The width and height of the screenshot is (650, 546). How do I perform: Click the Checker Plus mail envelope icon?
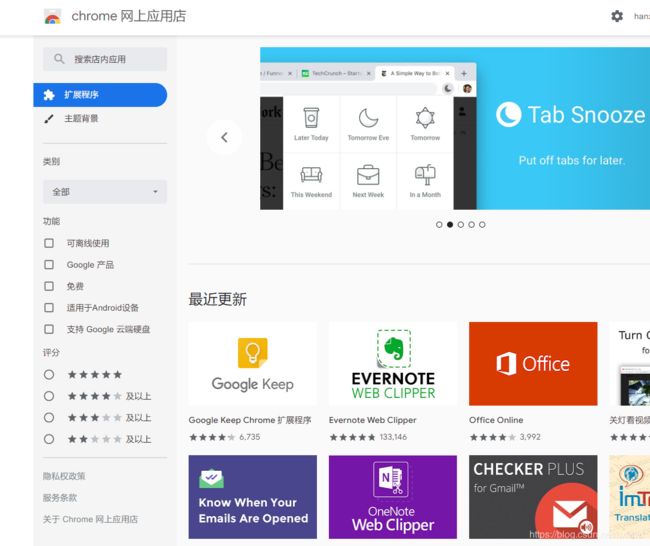click(570, 514)
